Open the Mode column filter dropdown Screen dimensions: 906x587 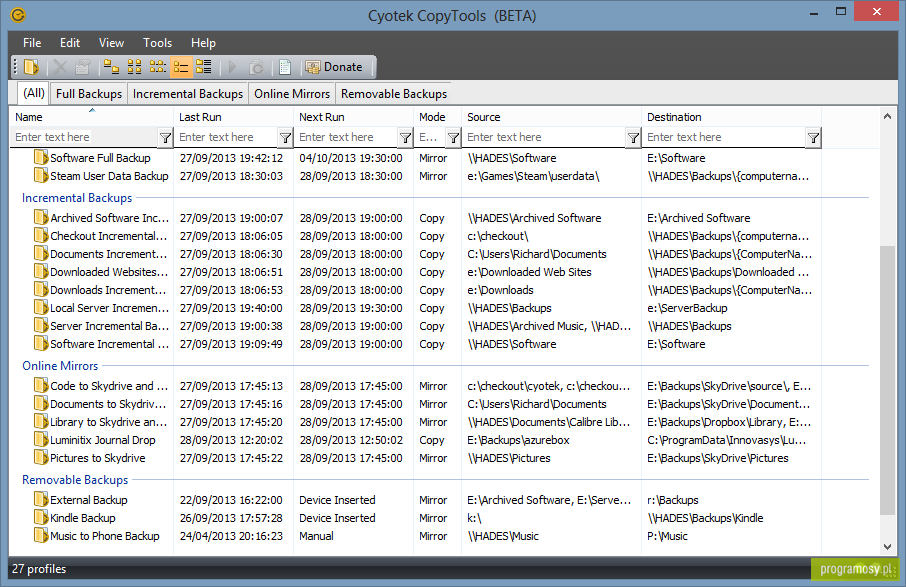pyautogui.click(x=454, y=138)
